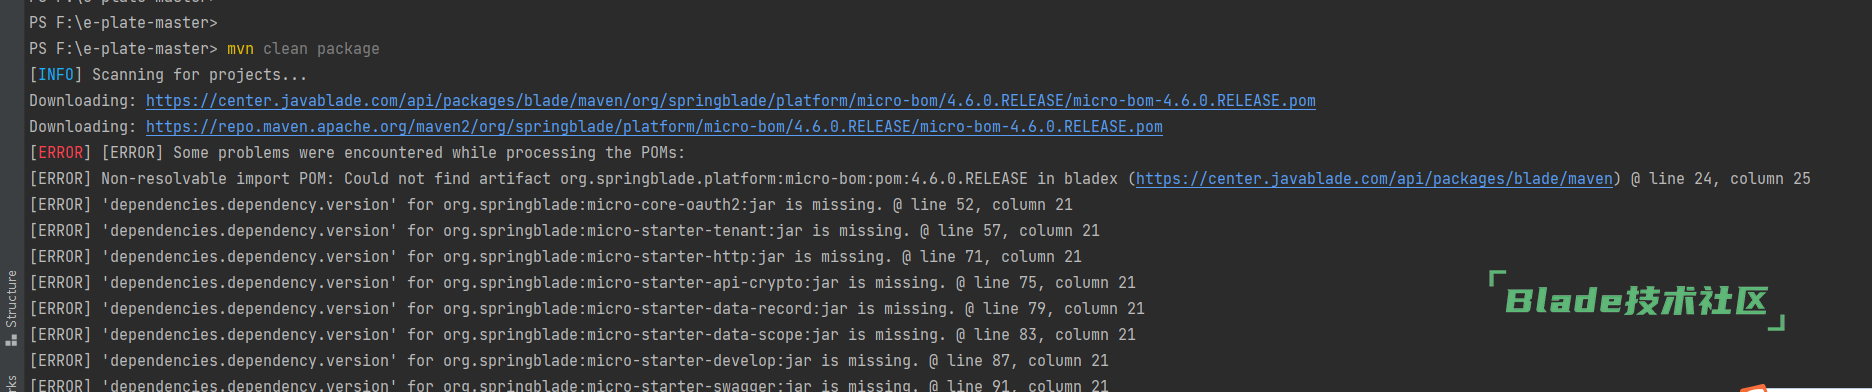This screenshot has height=392, width=1872.
Task: Click the Blade技术社区 watermark logo
Action: (x=1636, y=300)
